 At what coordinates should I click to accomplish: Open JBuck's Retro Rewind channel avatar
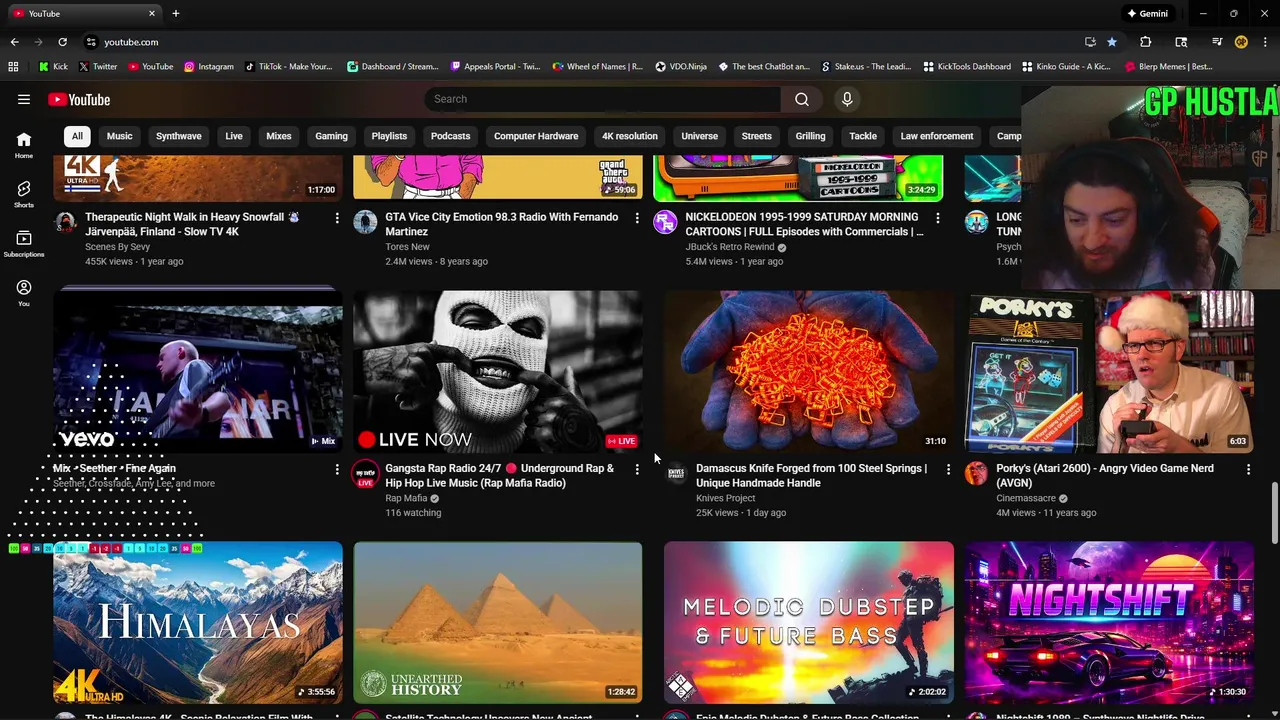pos(665,222)
